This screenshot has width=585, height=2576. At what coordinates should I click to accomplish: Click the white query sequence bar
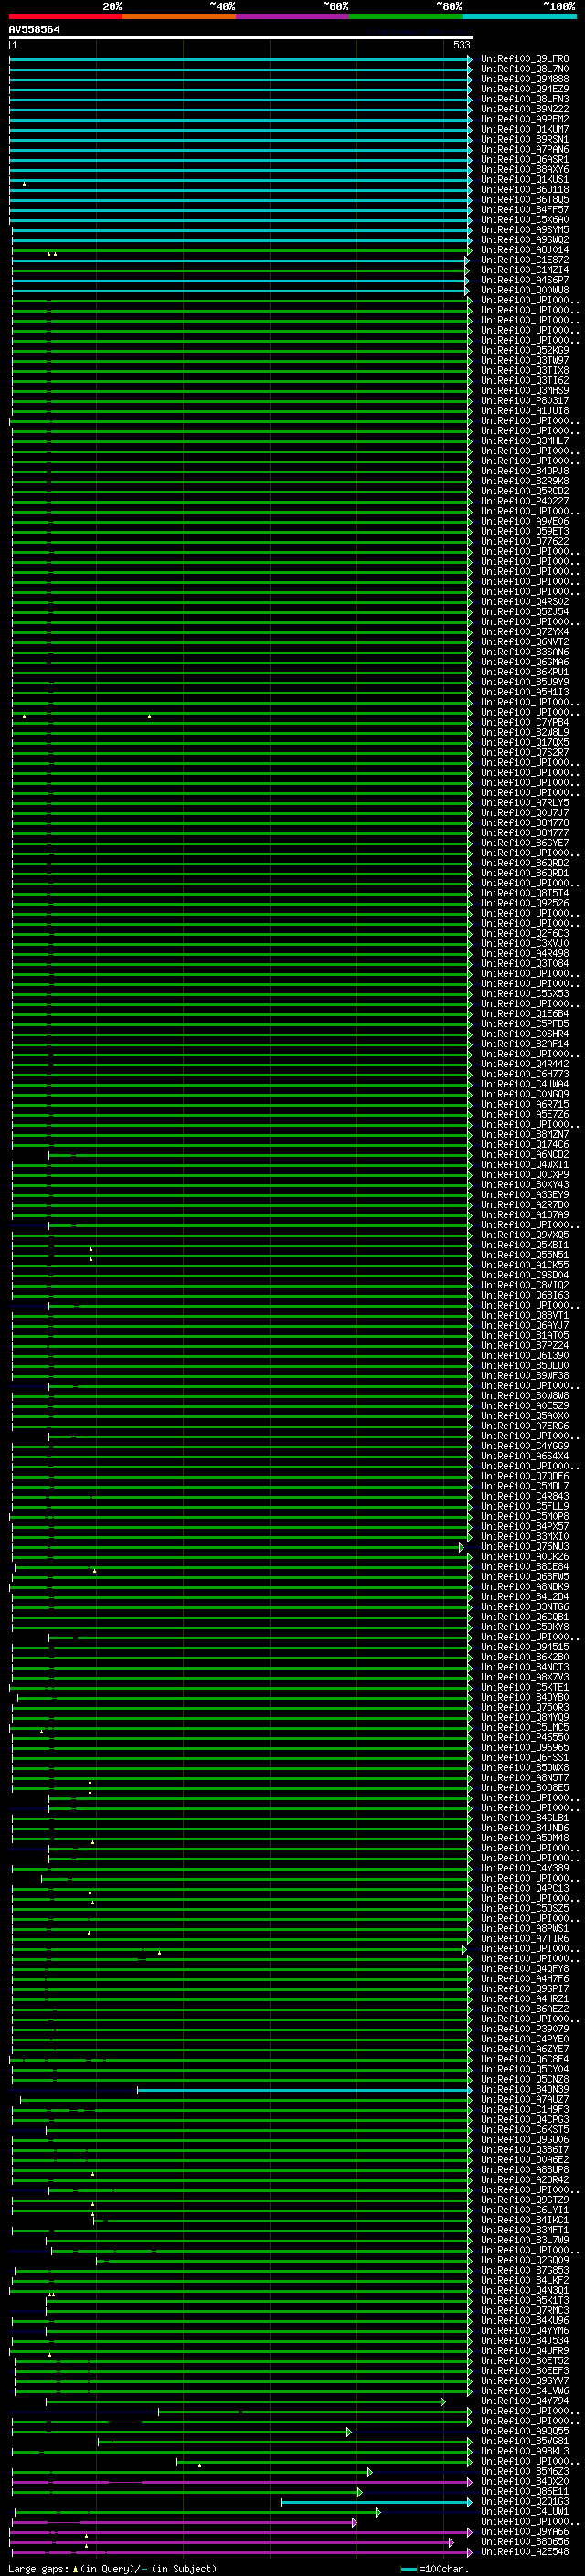click(241, 37)
